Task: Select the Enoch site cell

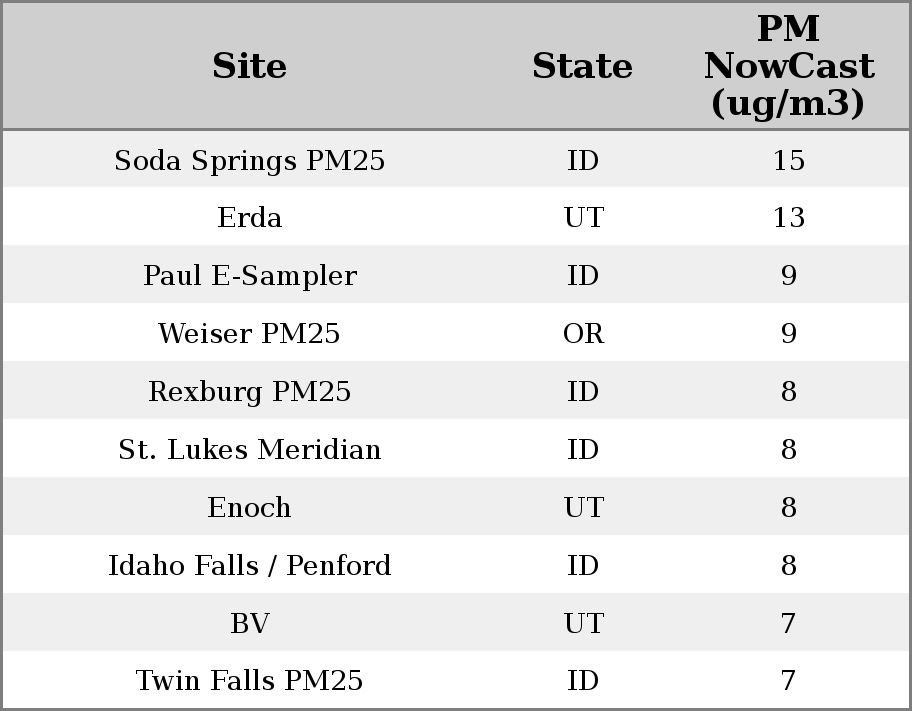Action: pyautogui.click(x=249, y=508)
